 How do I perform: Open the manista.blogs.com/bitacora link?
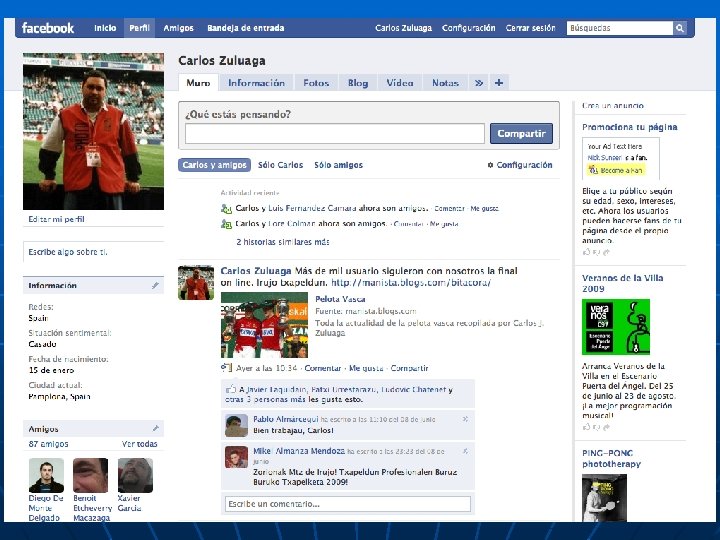click(411, 283)
